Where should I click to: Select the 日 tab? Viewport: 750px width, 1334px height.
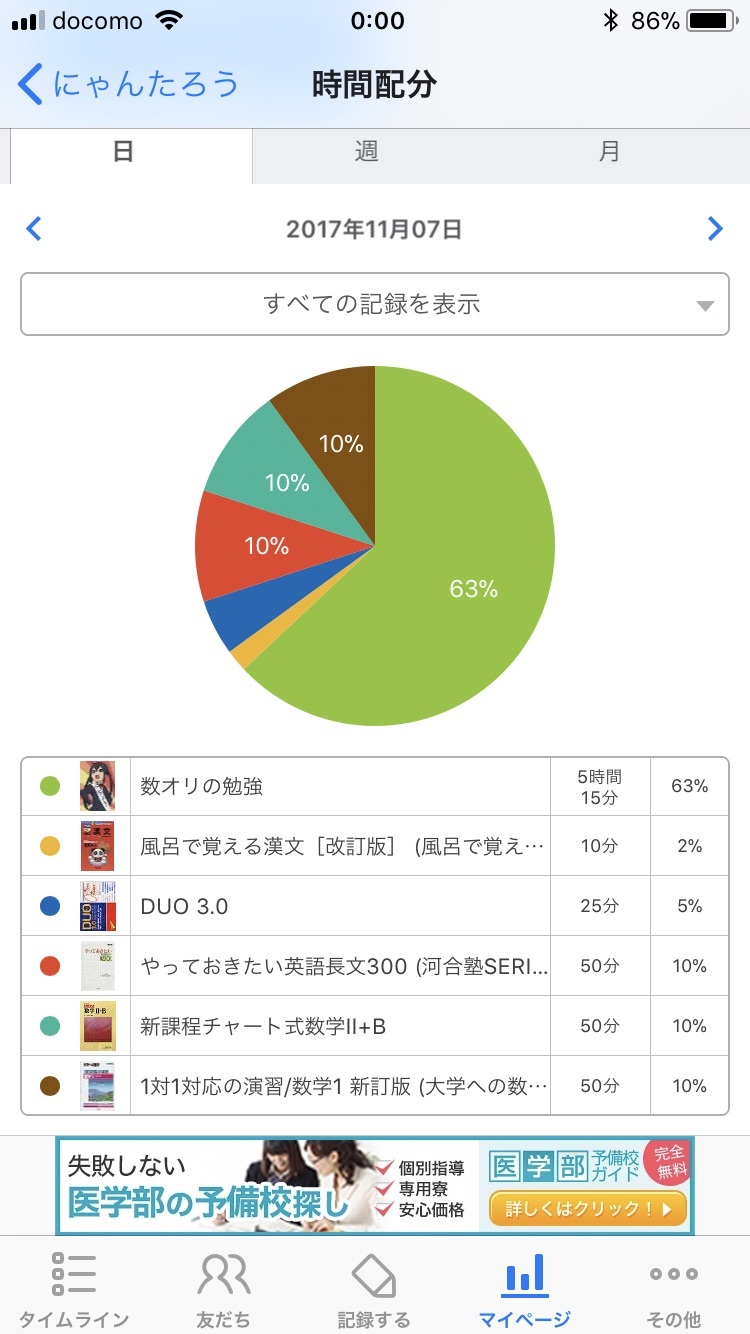click(x=124, y=152)
